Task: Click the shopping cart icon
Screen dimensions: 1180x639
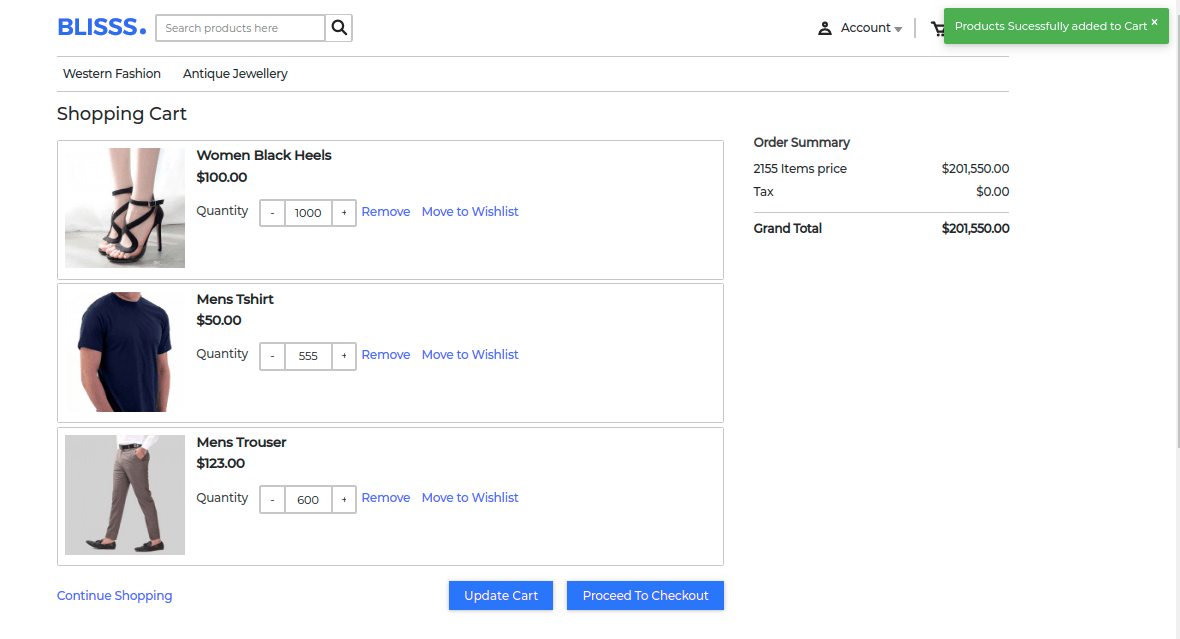Action: tap(938, 28)
